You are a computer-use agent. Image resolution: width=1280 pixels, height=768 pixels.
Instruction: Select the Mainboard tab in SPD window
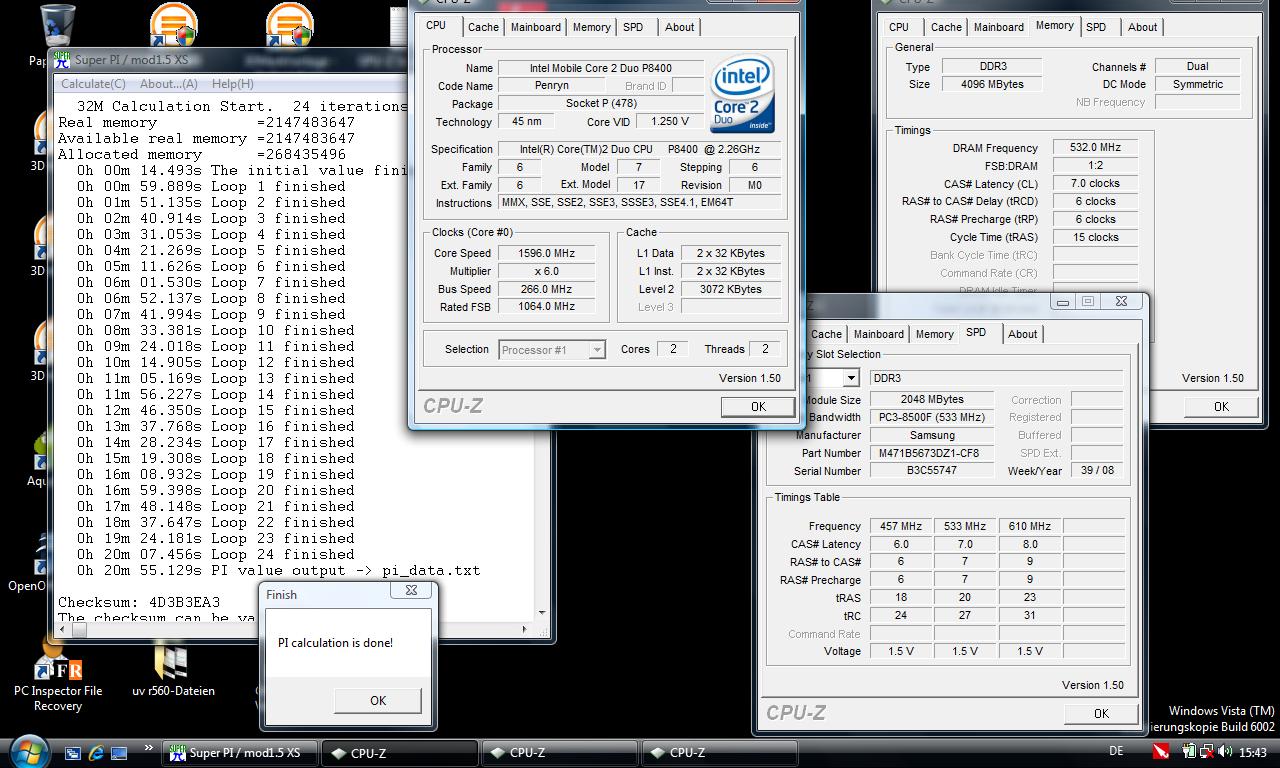point(878,334)
